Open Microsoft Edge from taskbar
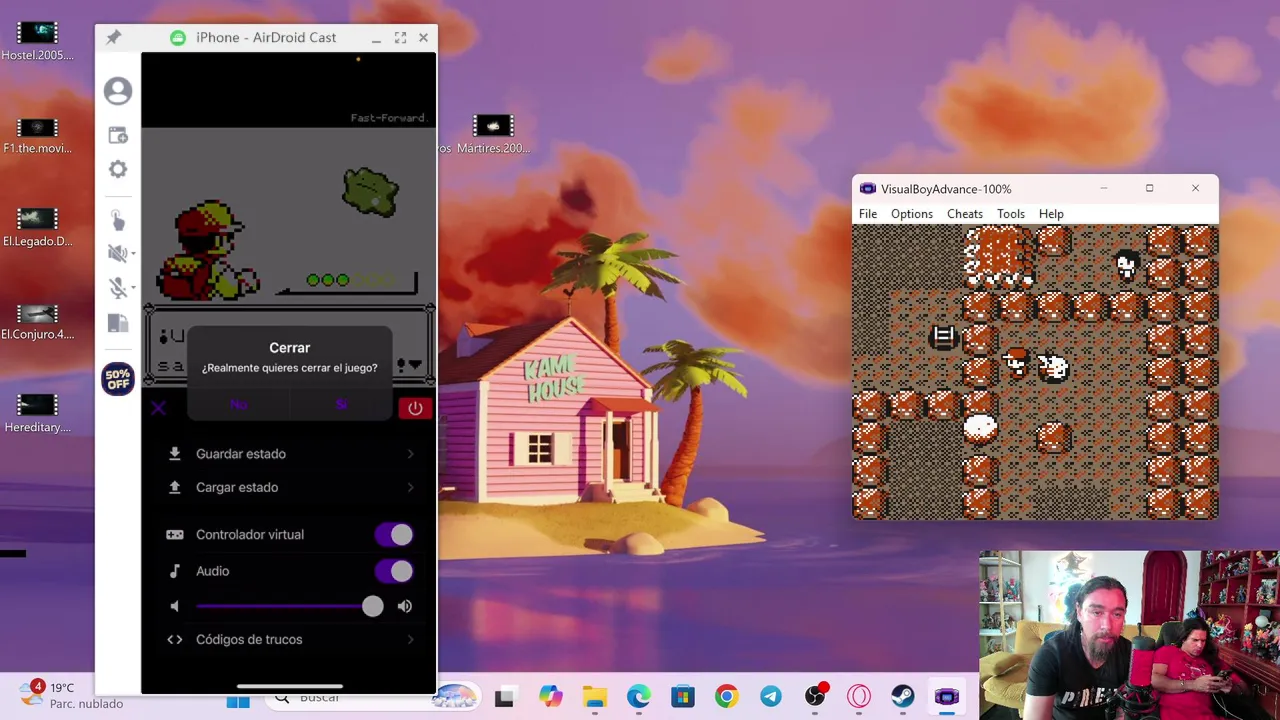This screenshot has width=1280, height=720. [639, 697]
